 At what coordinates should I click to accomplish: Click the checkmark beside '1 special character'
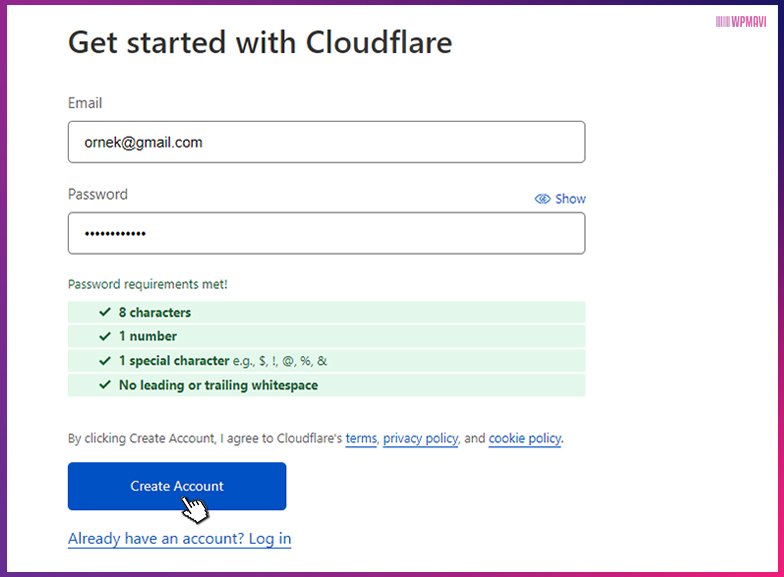104,360
